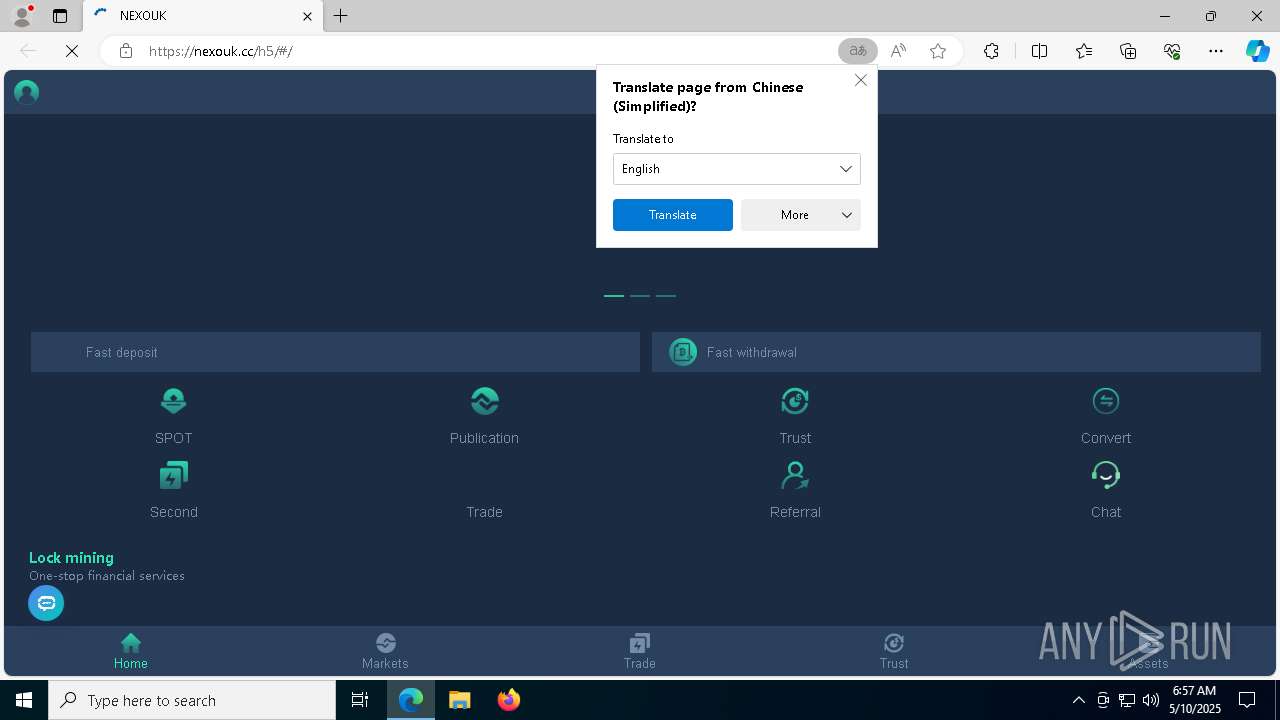Click the One-stop financial services text
1280x720 pixels.
point(107,576)
